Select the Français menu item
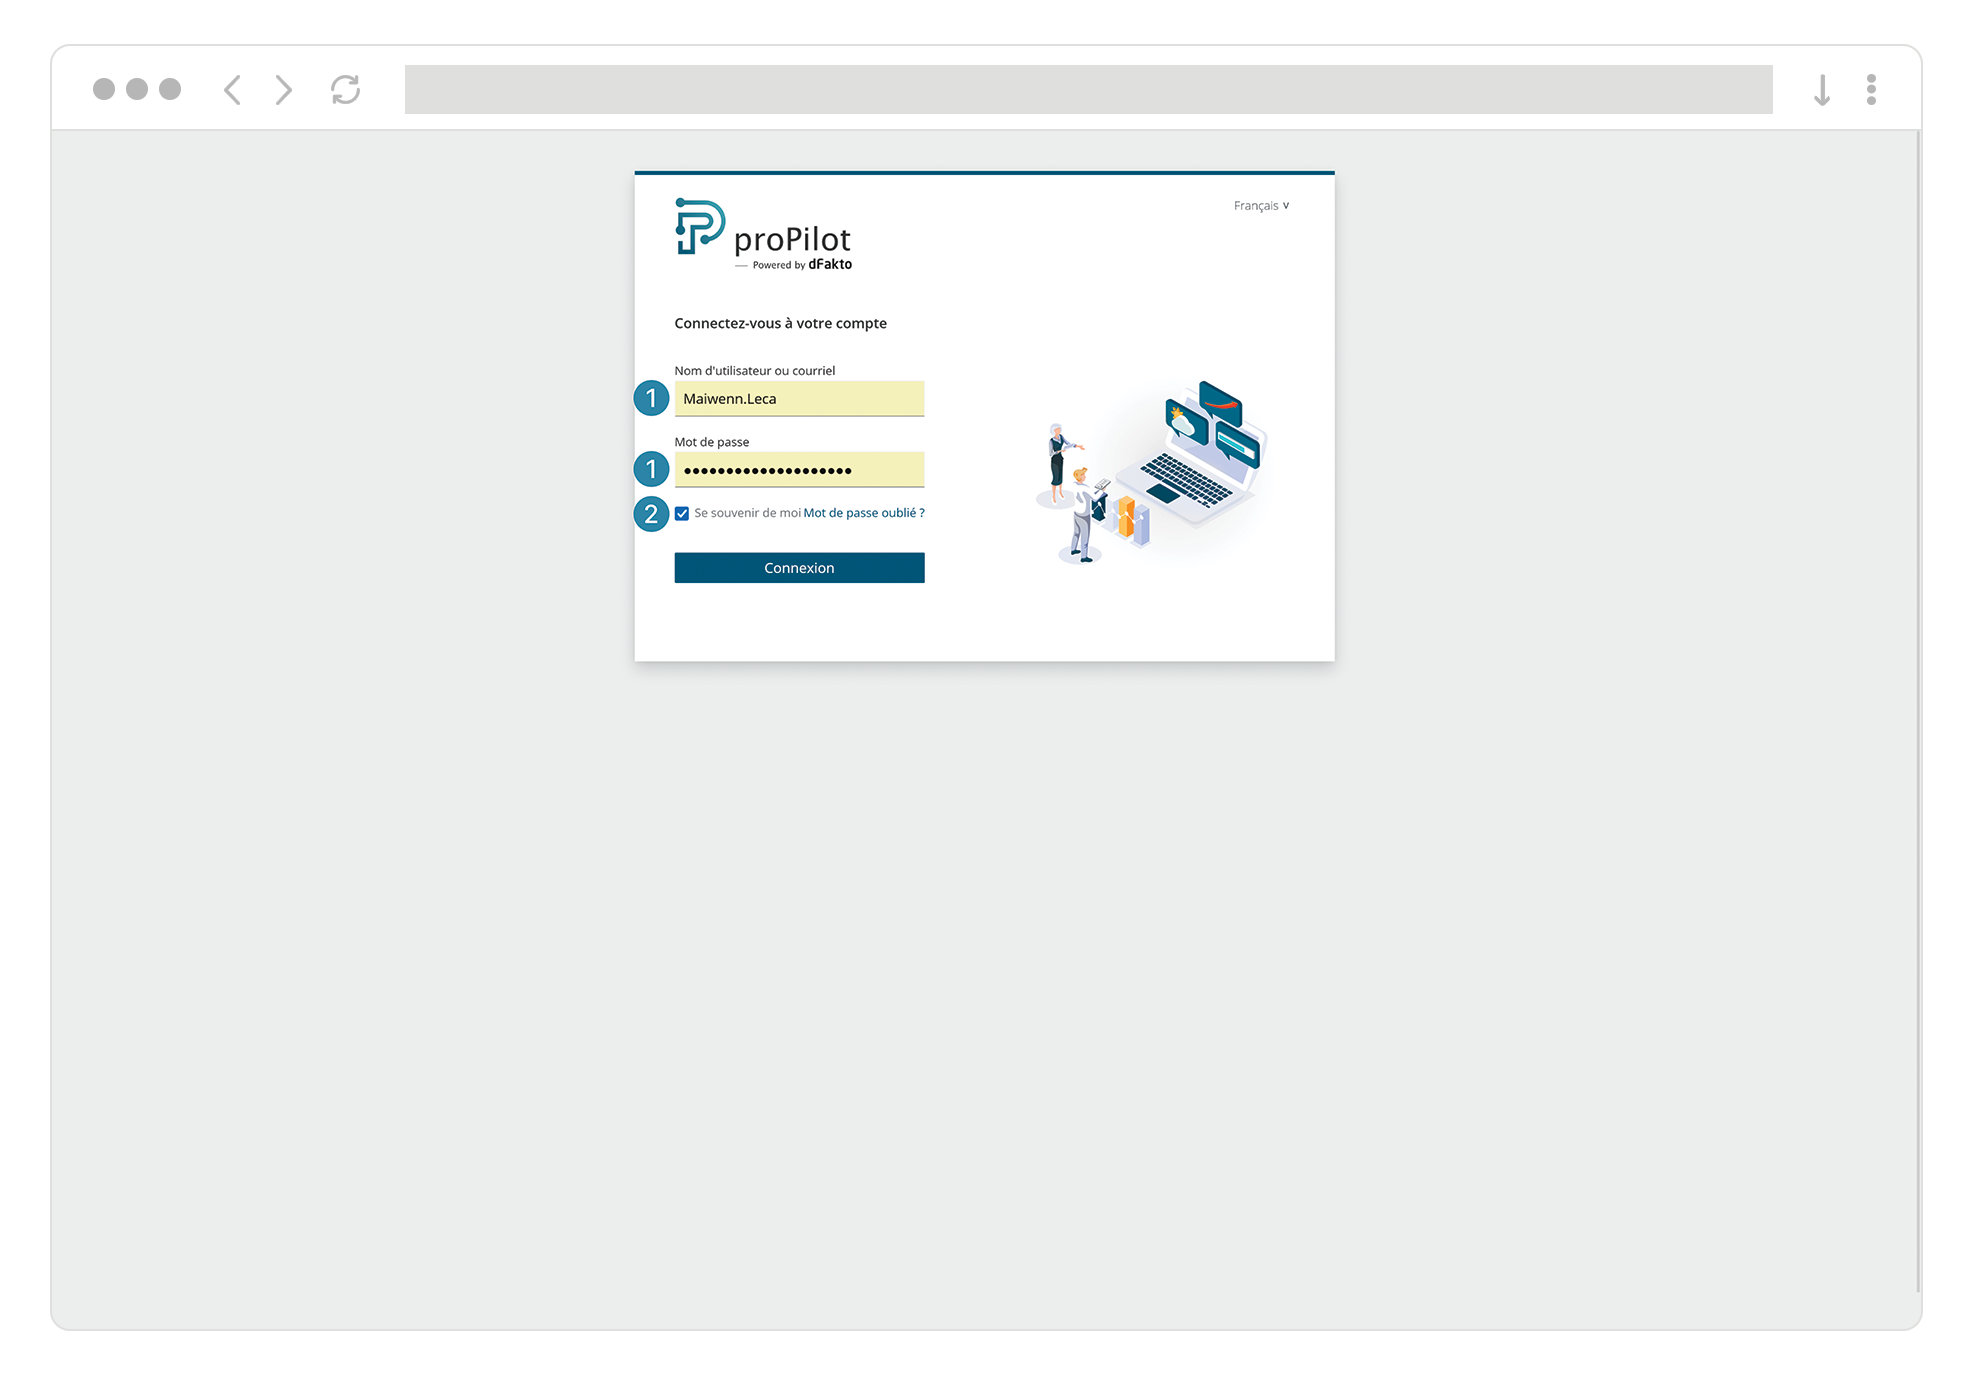This screenshot has height=1384, width=1973. 1256,205
